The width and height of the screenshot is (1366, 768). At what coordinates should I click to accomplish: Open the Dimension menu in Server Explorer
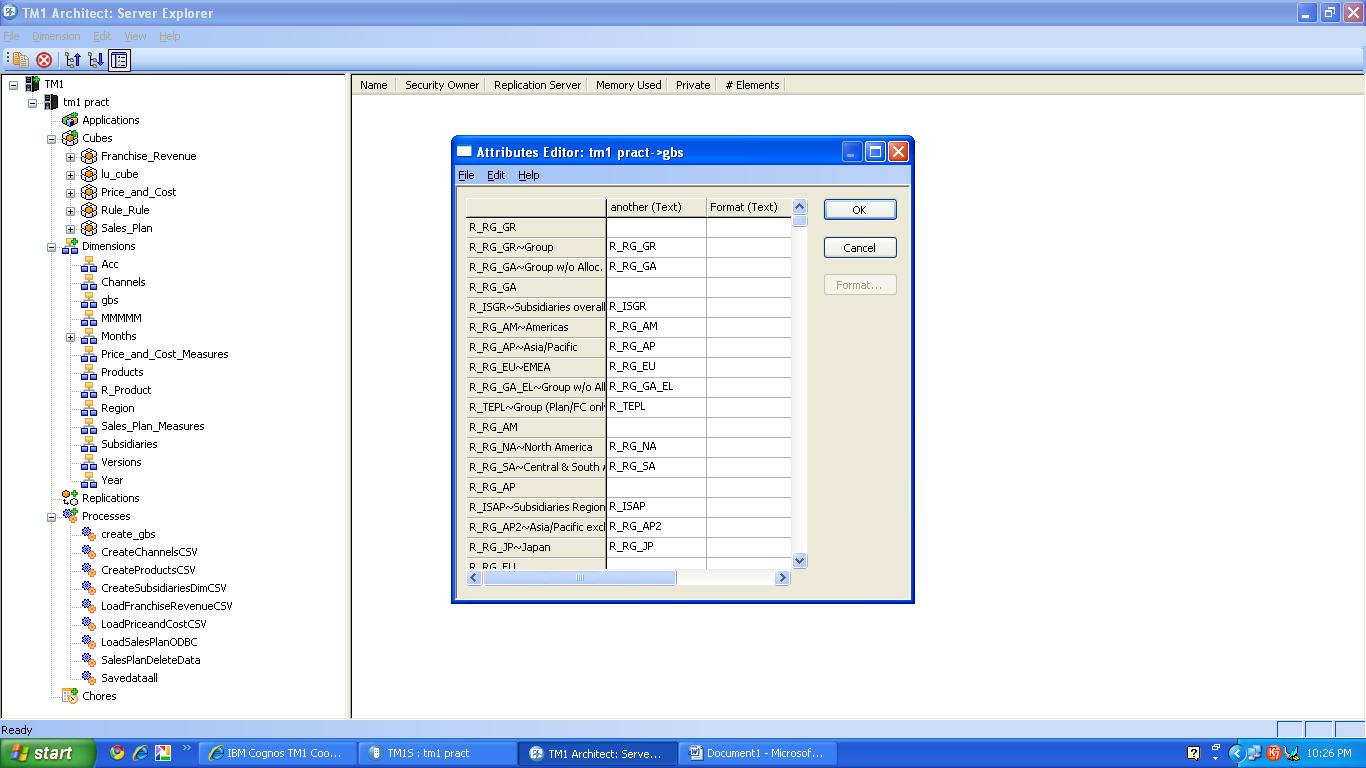(x=56, y=36)
